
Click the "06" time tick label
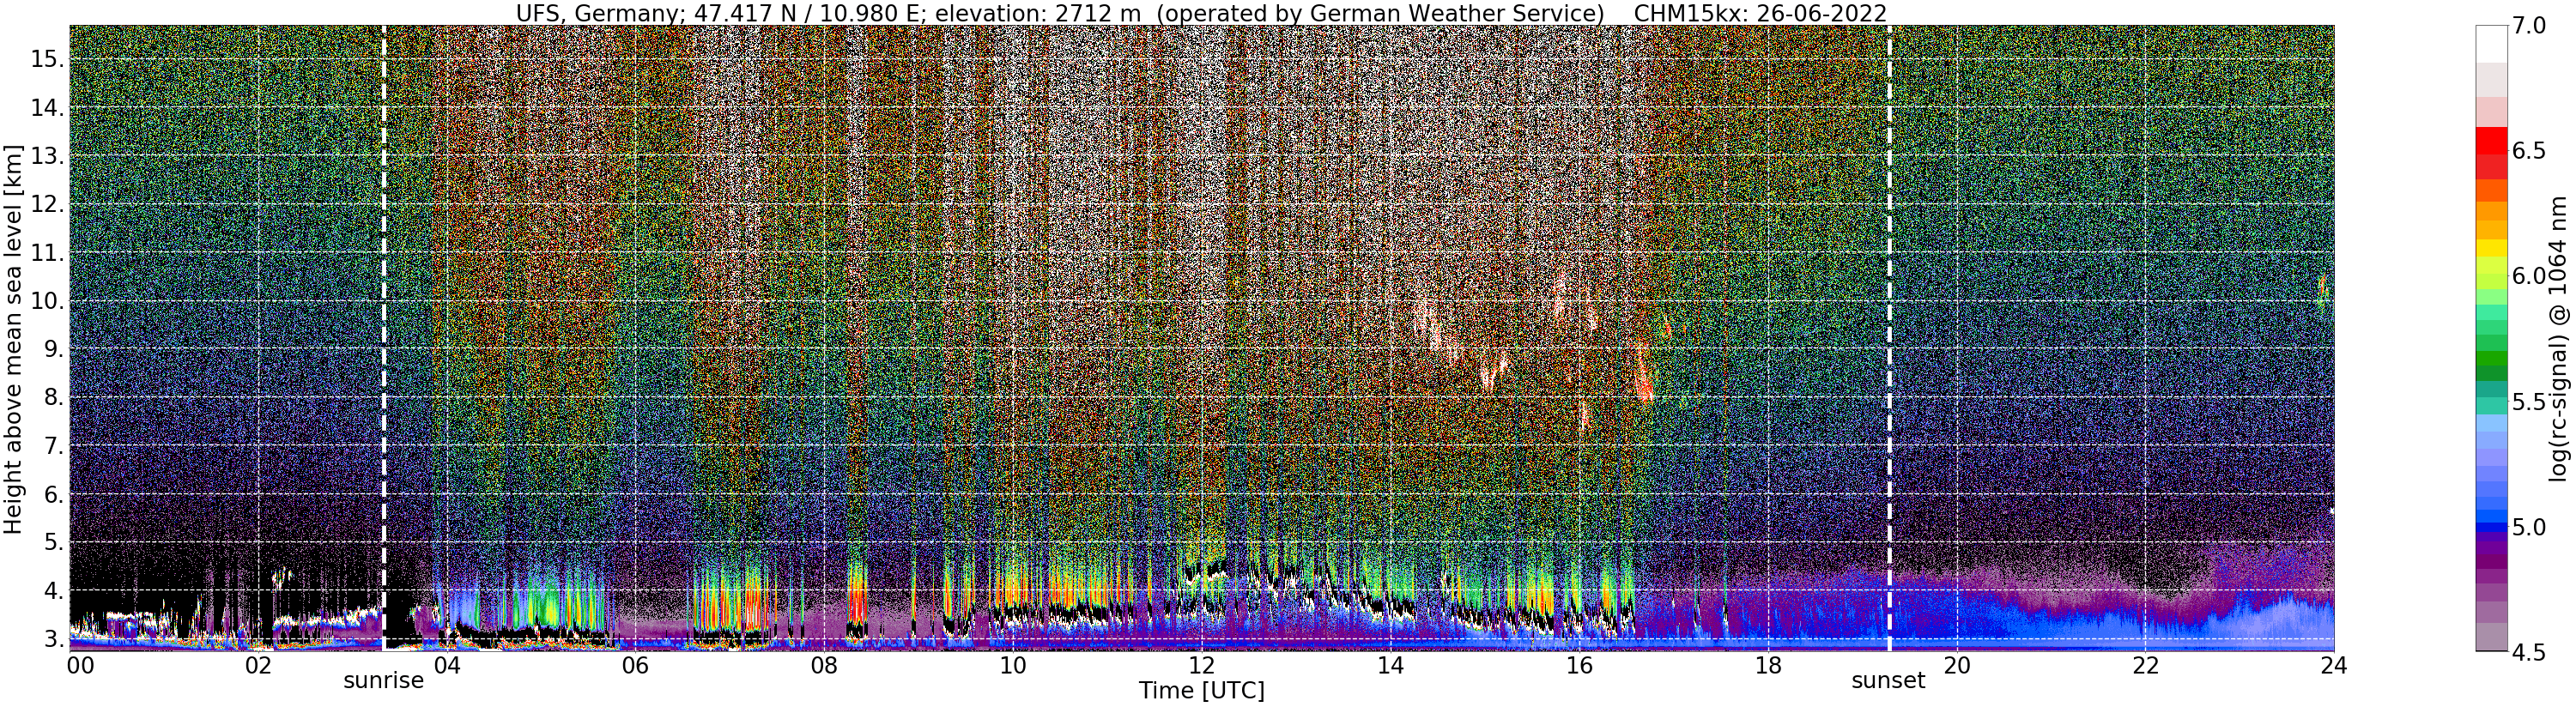click(634, 665)
